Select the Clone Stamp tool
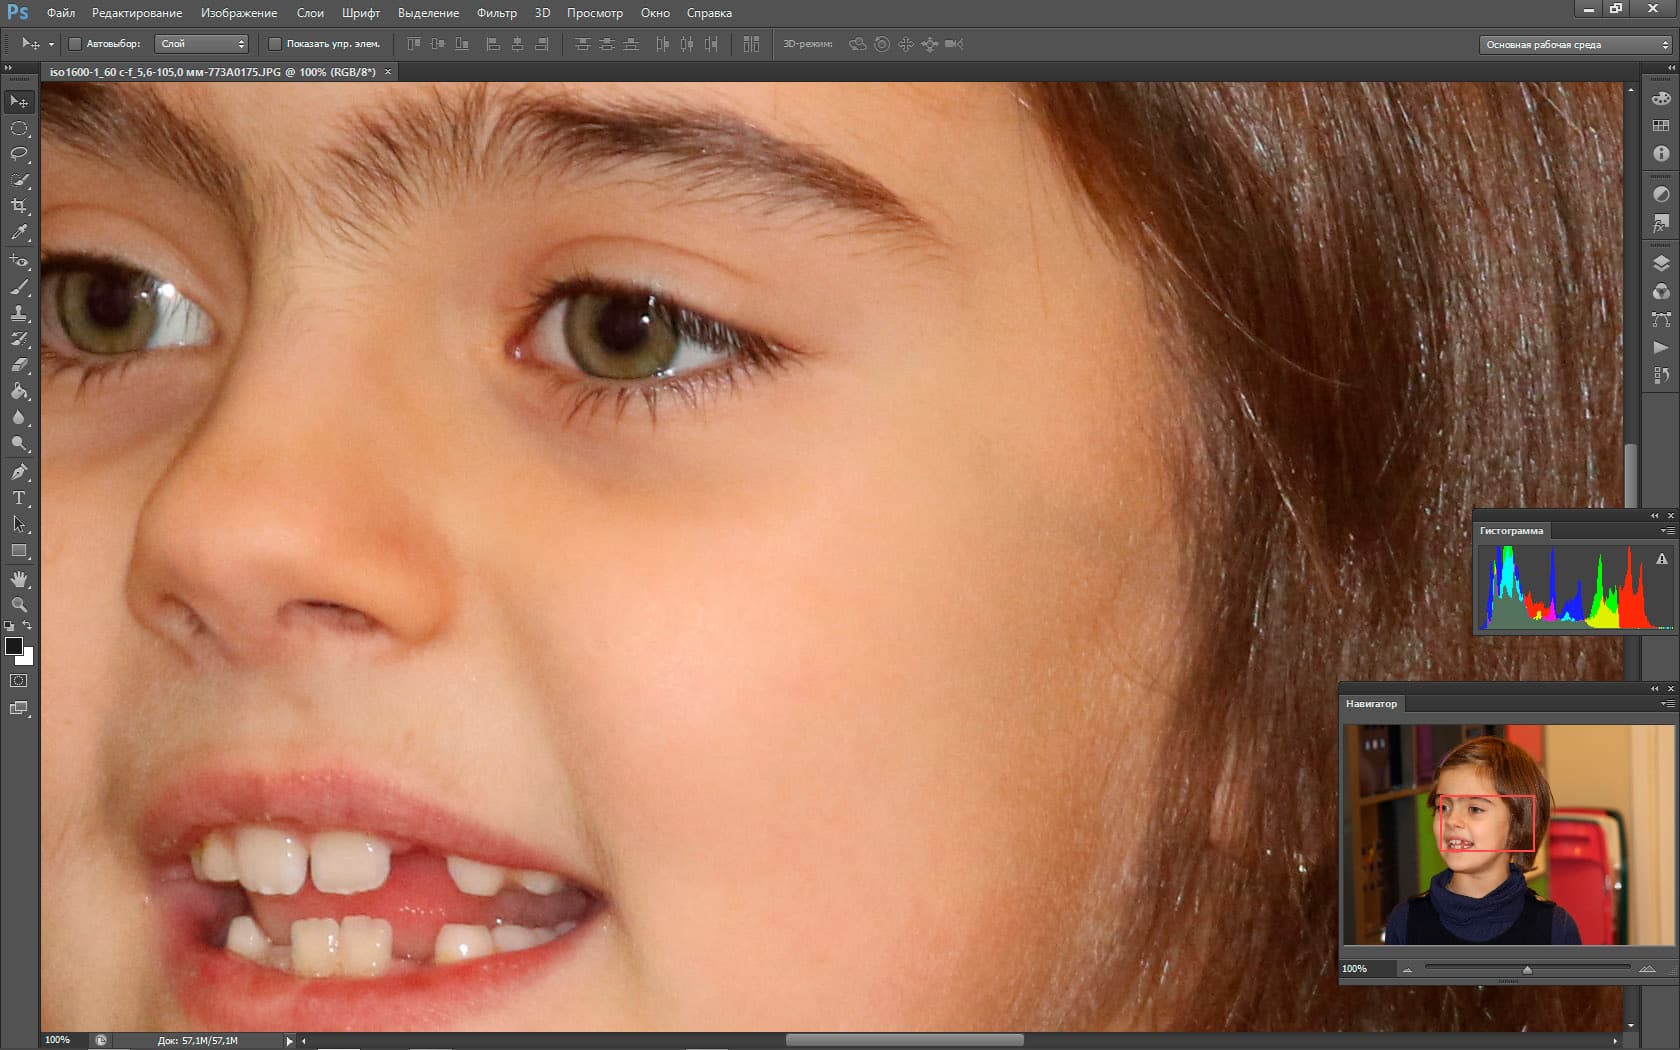This screenshot has height=1050, width=1680. click(19, 313)
